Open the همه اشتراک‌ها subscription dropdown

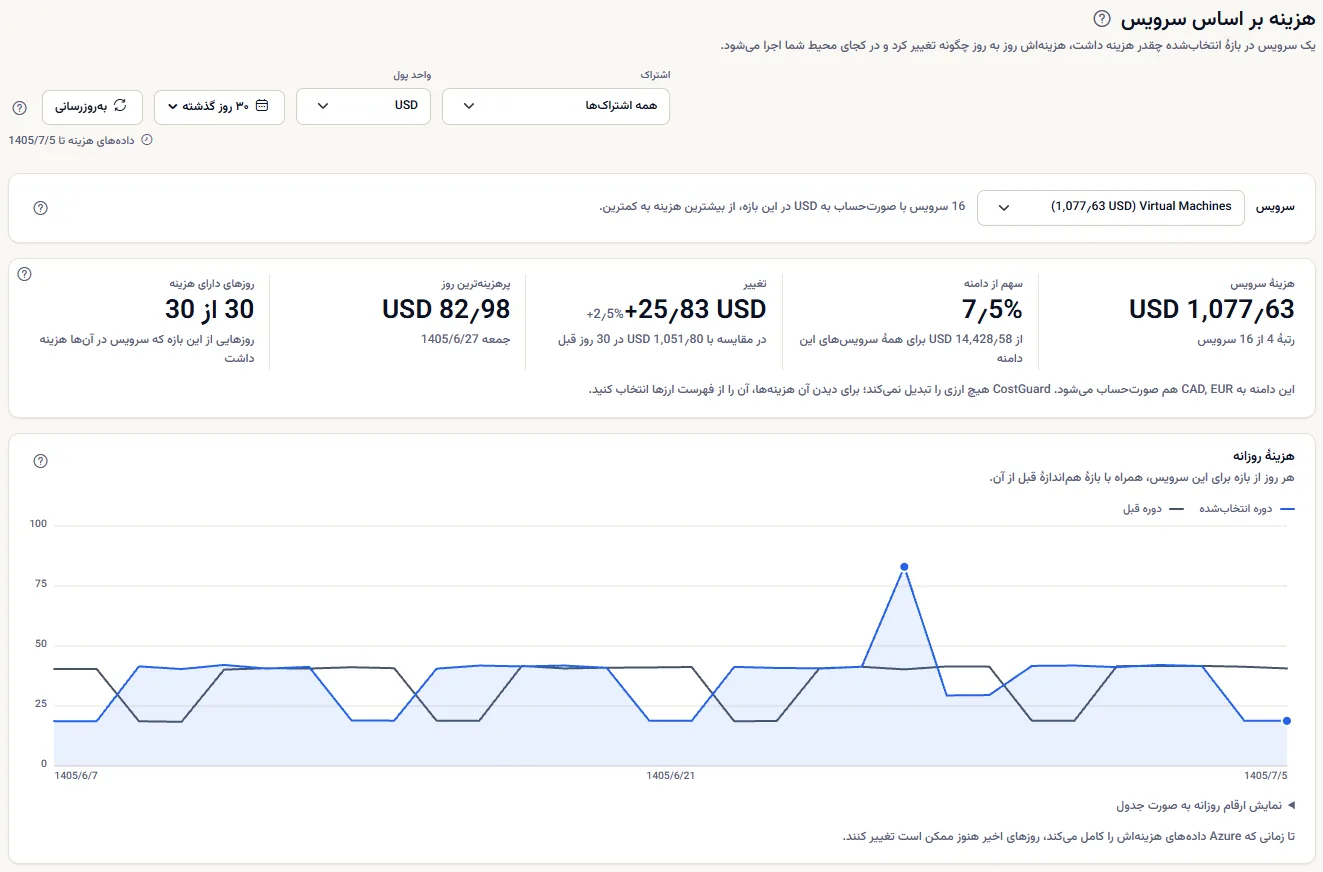556,107
